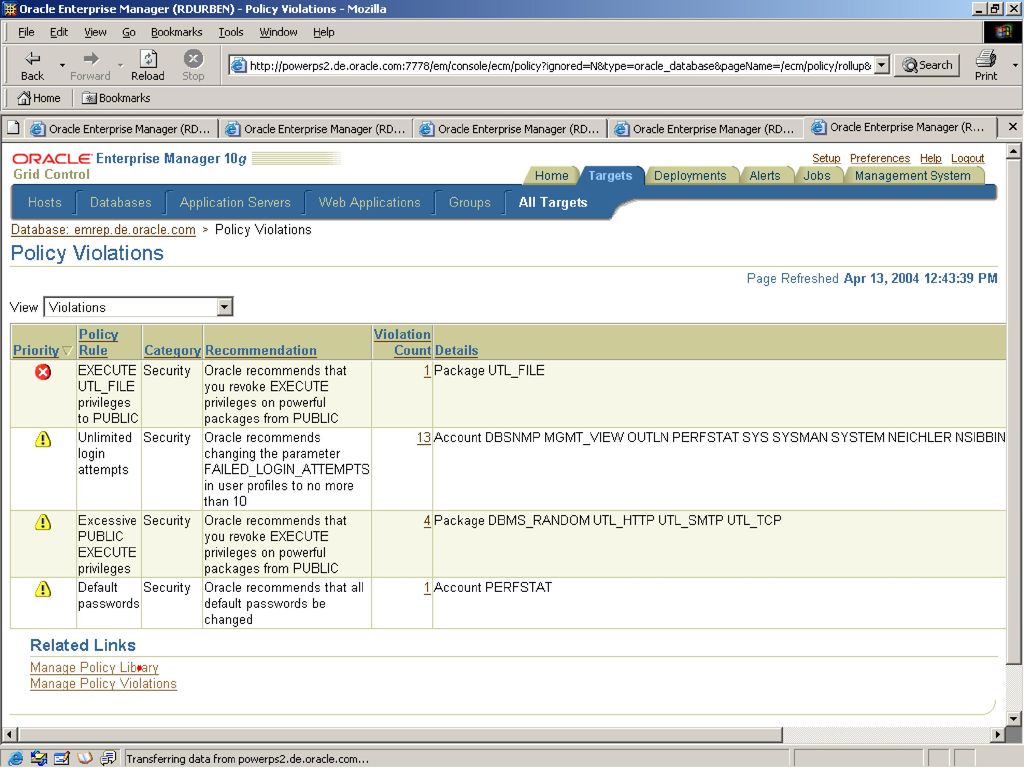Select the Databases subtab
The height and width of the screenshot is (768, 1024).
121,202
